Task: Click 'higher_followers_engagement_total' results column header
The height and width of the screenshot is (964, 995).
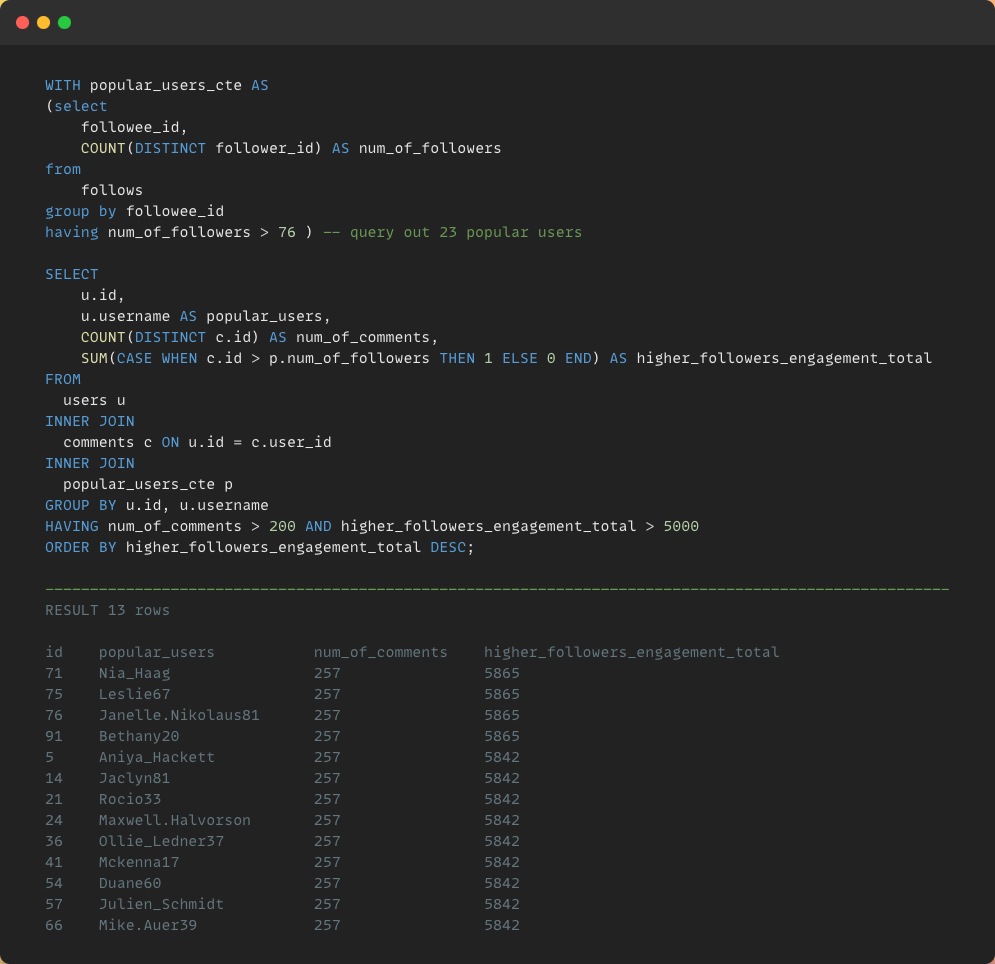Action: (631, 652)
